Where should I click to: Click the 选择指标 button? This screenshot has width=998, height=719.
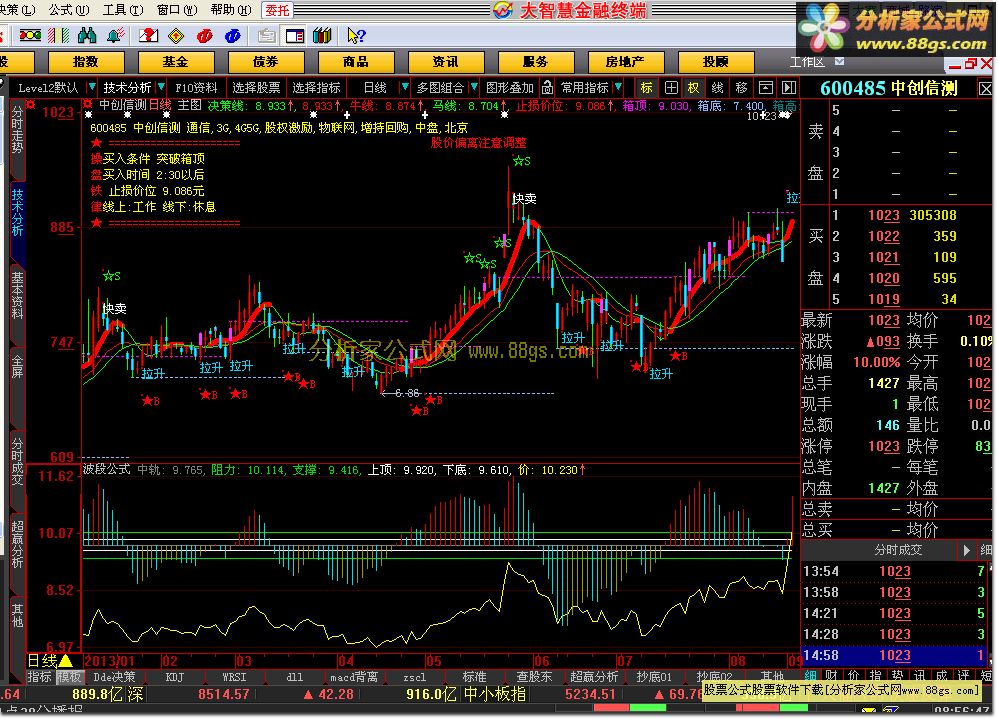316,88
